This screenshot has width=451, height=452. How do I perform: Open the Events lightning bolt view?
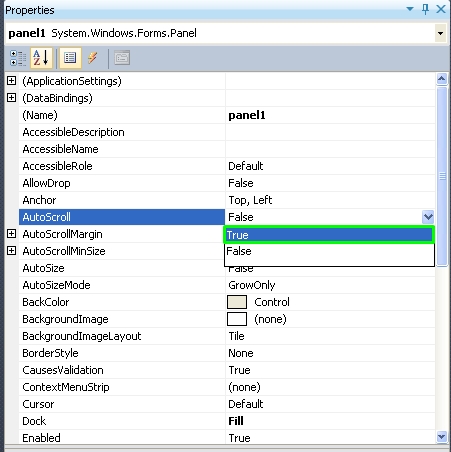click(93, 58)
